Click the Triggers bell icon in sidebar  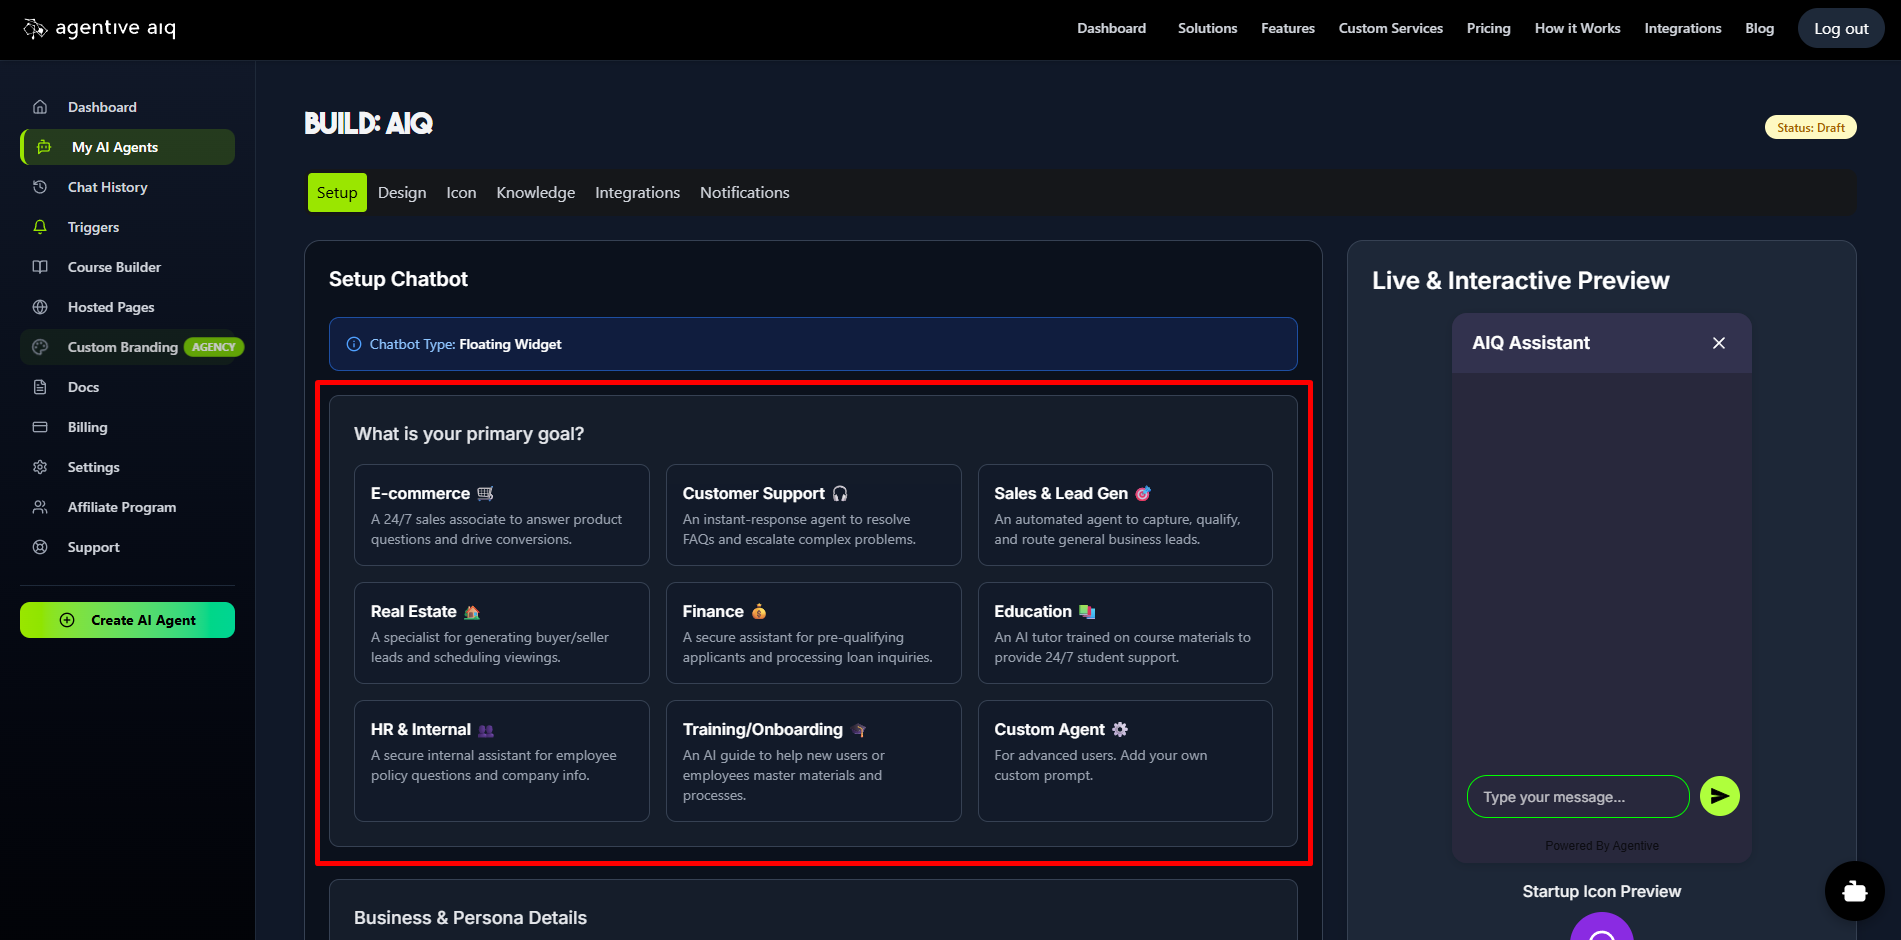pos(40,227)
